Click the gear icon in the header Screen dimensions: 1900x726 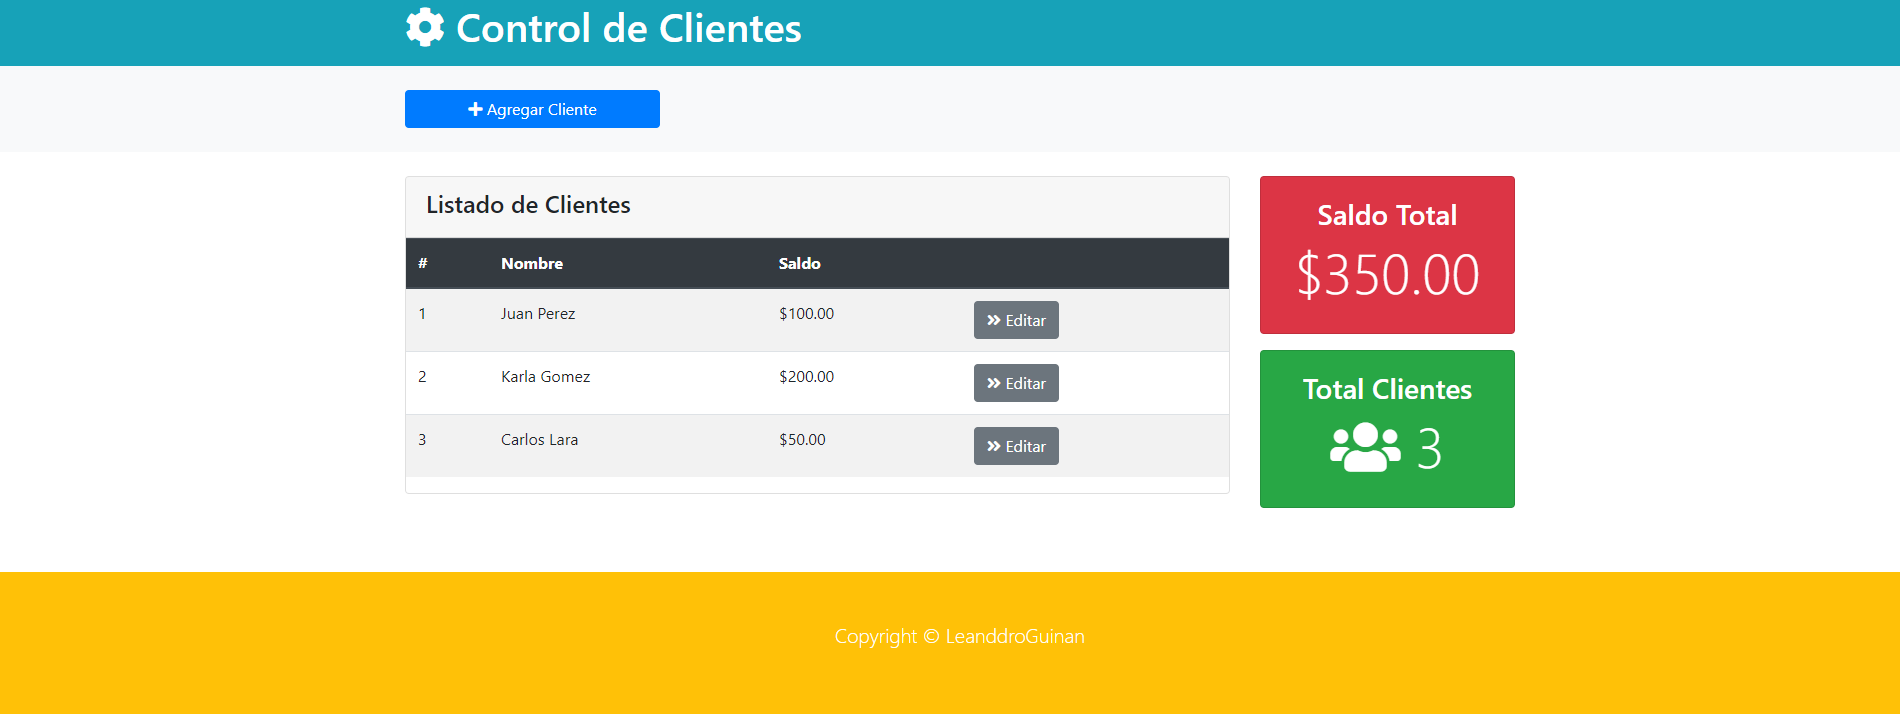[x=425, y=28]
